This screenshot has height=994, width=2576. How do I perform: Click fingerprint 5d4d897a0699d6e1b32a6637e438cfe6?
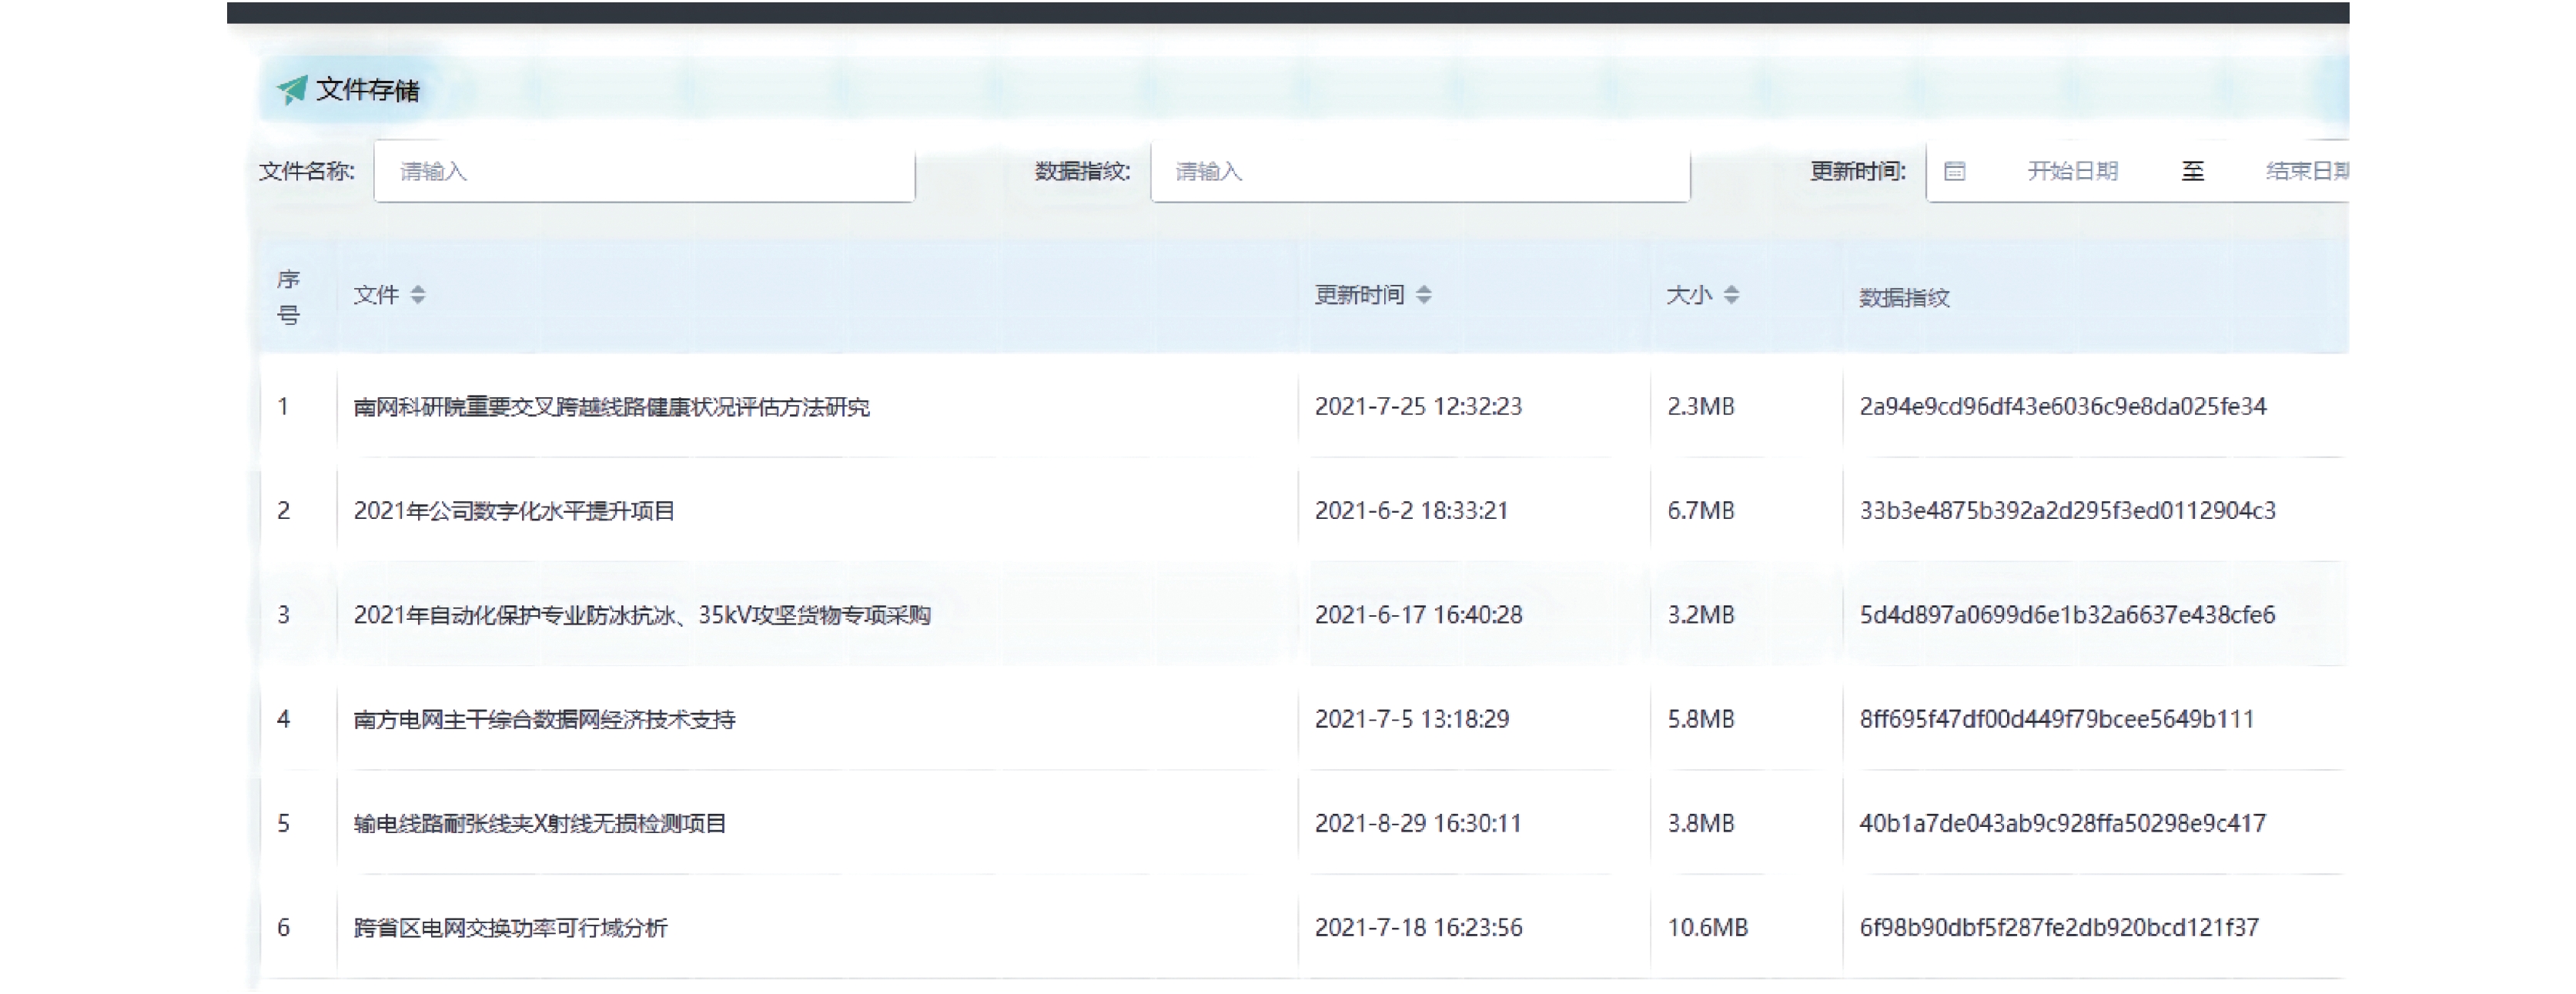pyautogui.click(x=2067, y=614)
